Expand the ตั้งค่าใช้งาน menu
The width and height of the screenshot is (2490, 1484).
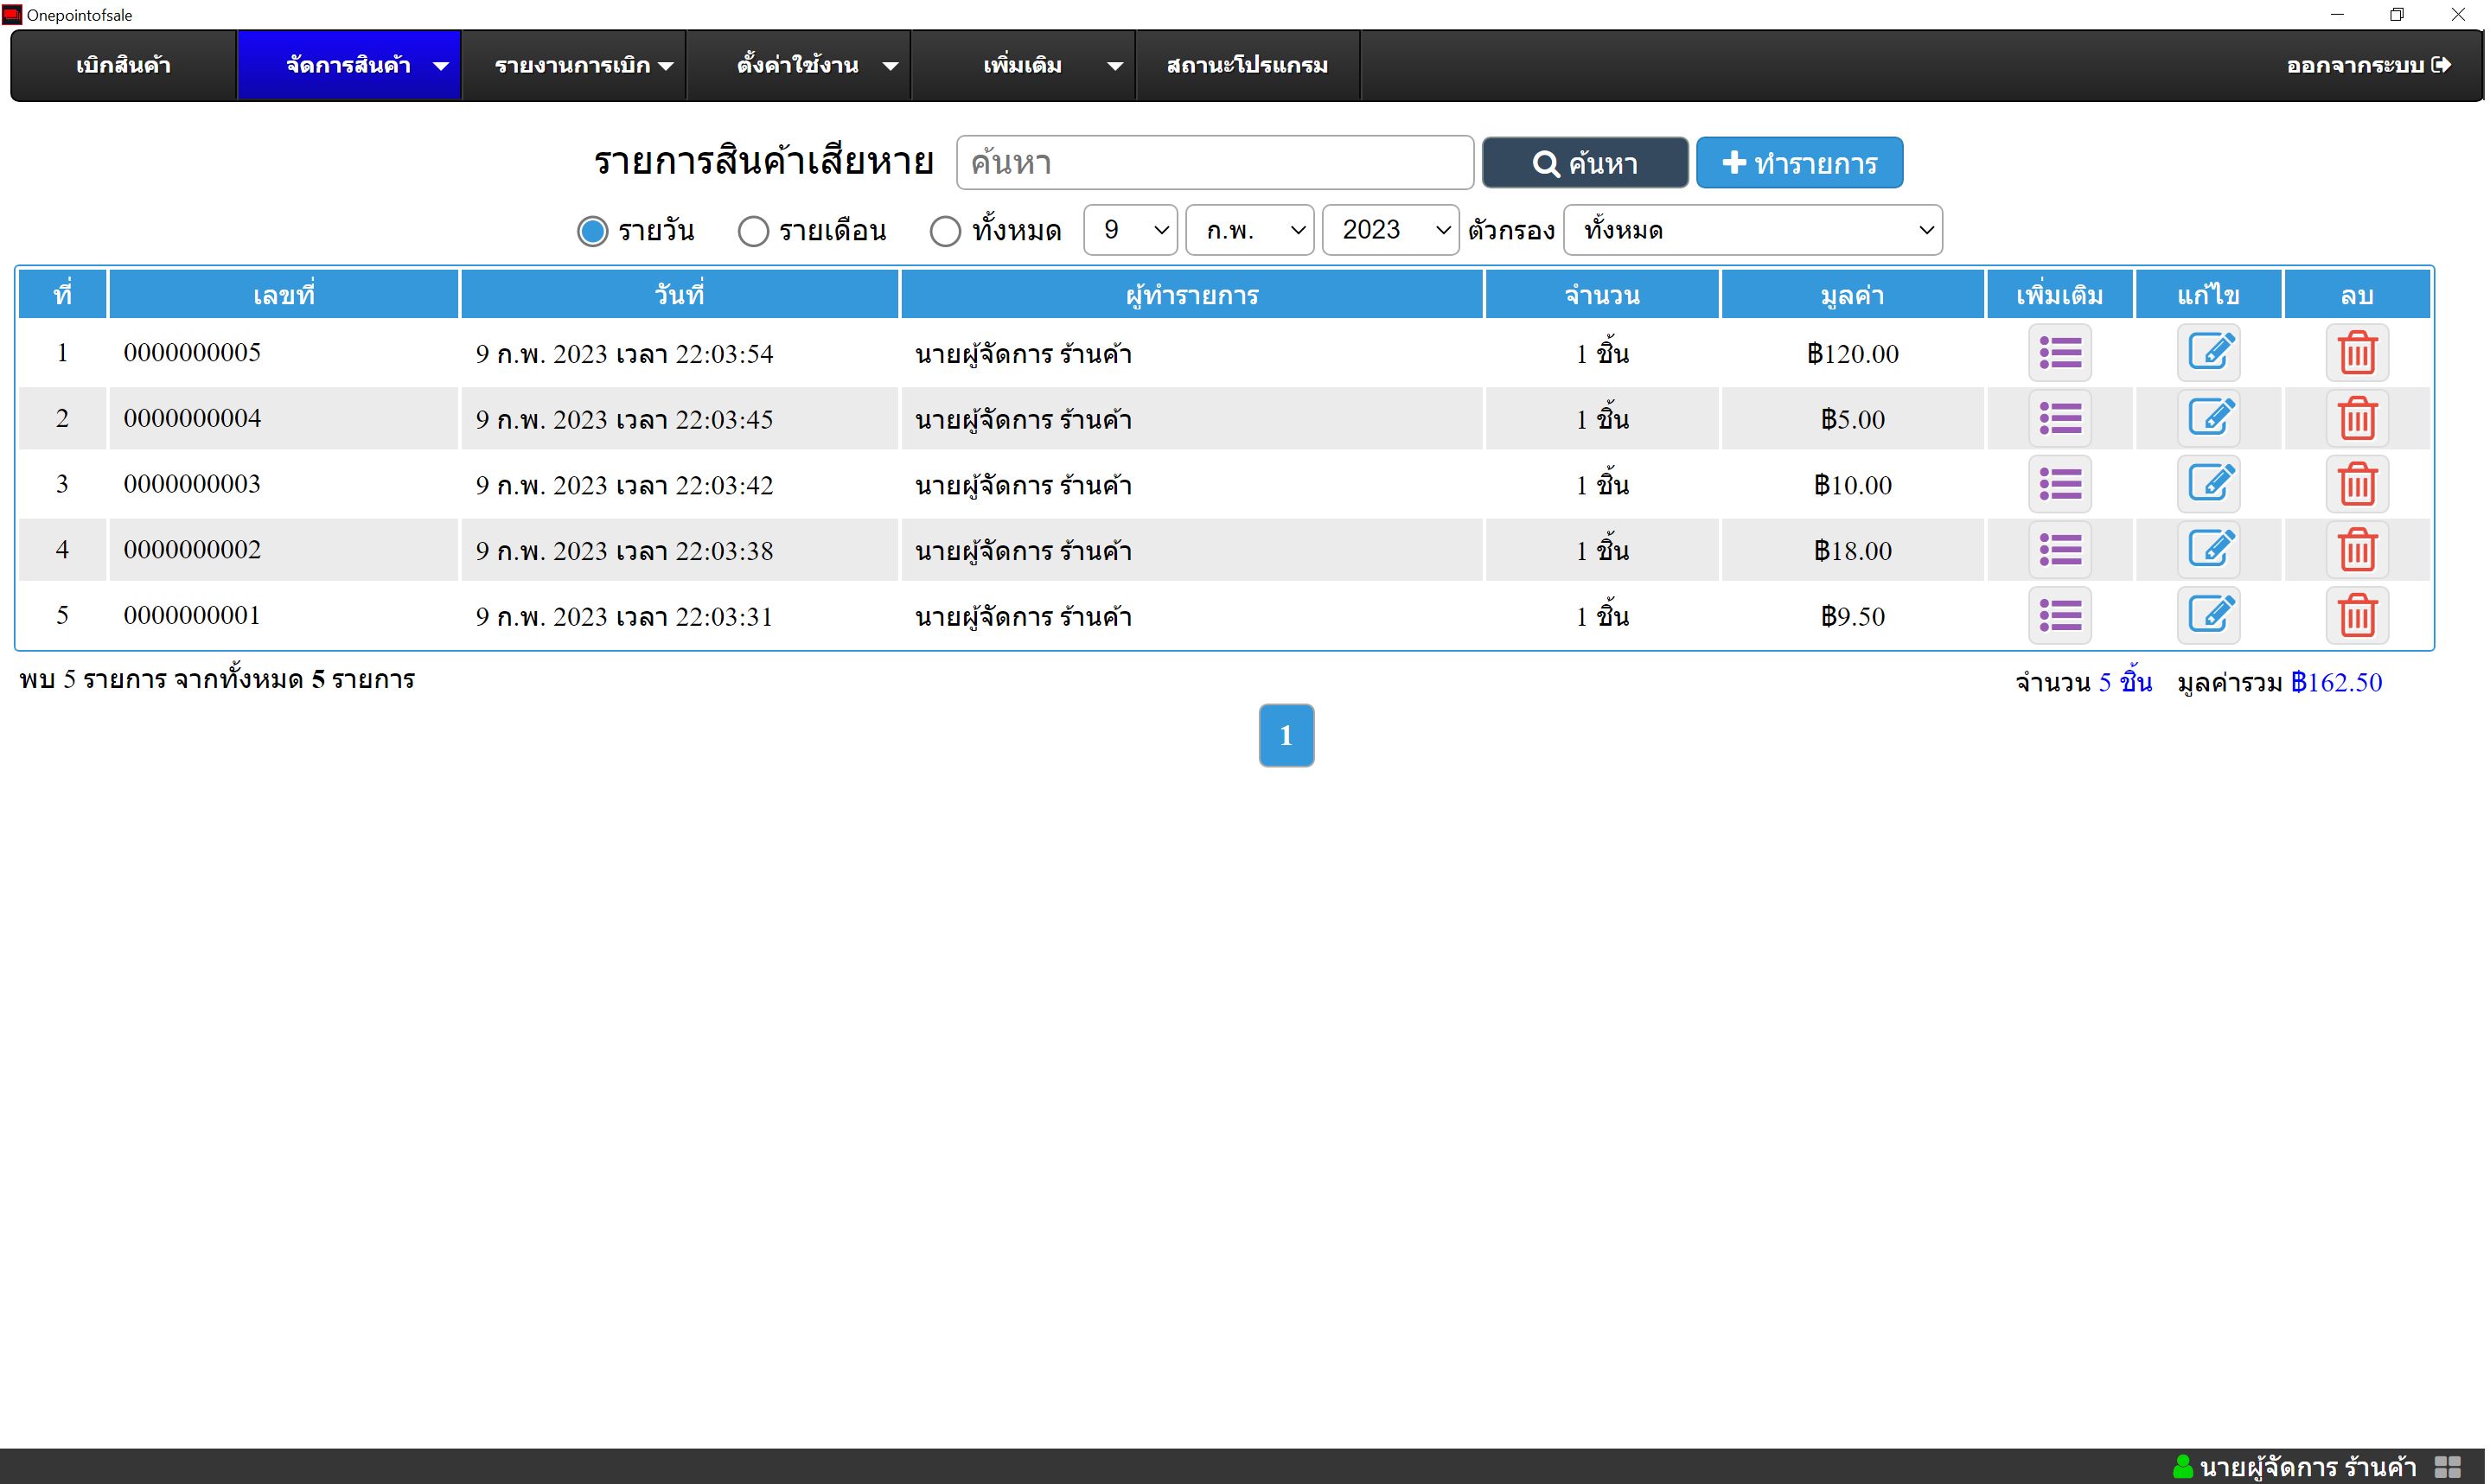[798, 65]
